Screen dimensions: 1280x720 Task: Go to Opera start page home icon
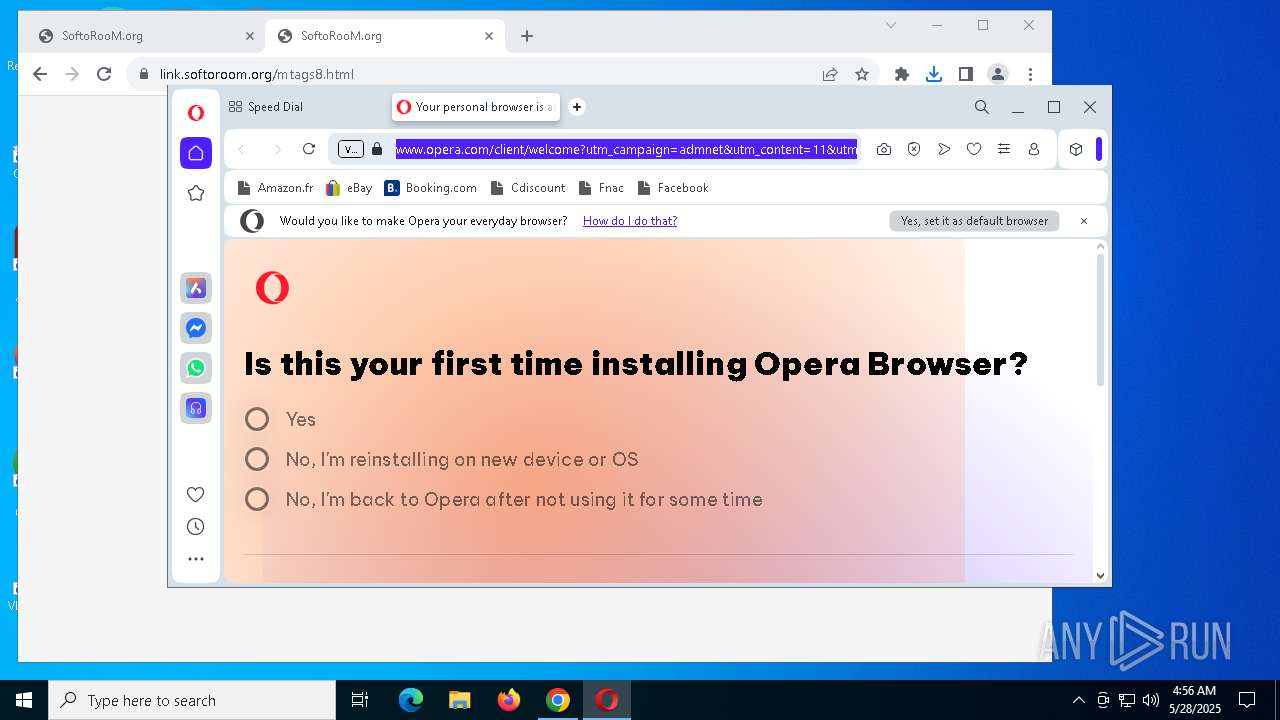pyautogui.click(x=196, y=153)
